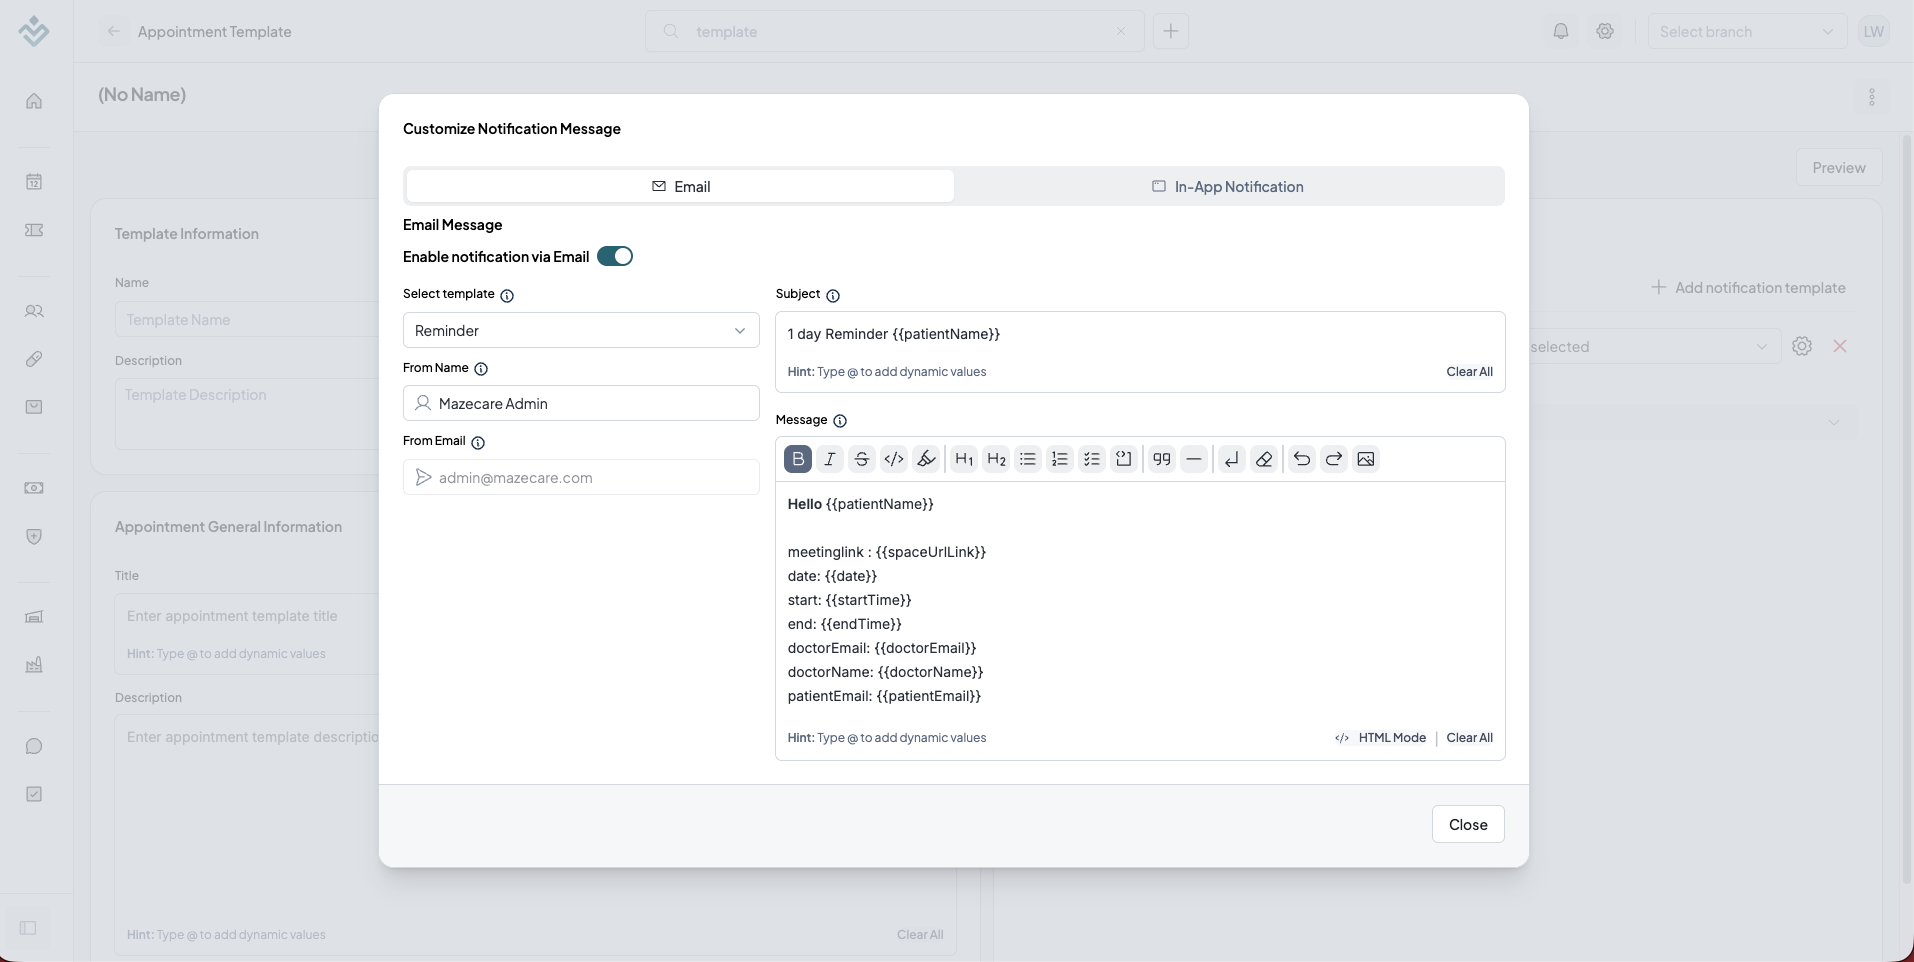Image resolution: width=1914 pixels, height=962 pixels.
Task: Click the highlight marker tool
Action: [926, 459]
